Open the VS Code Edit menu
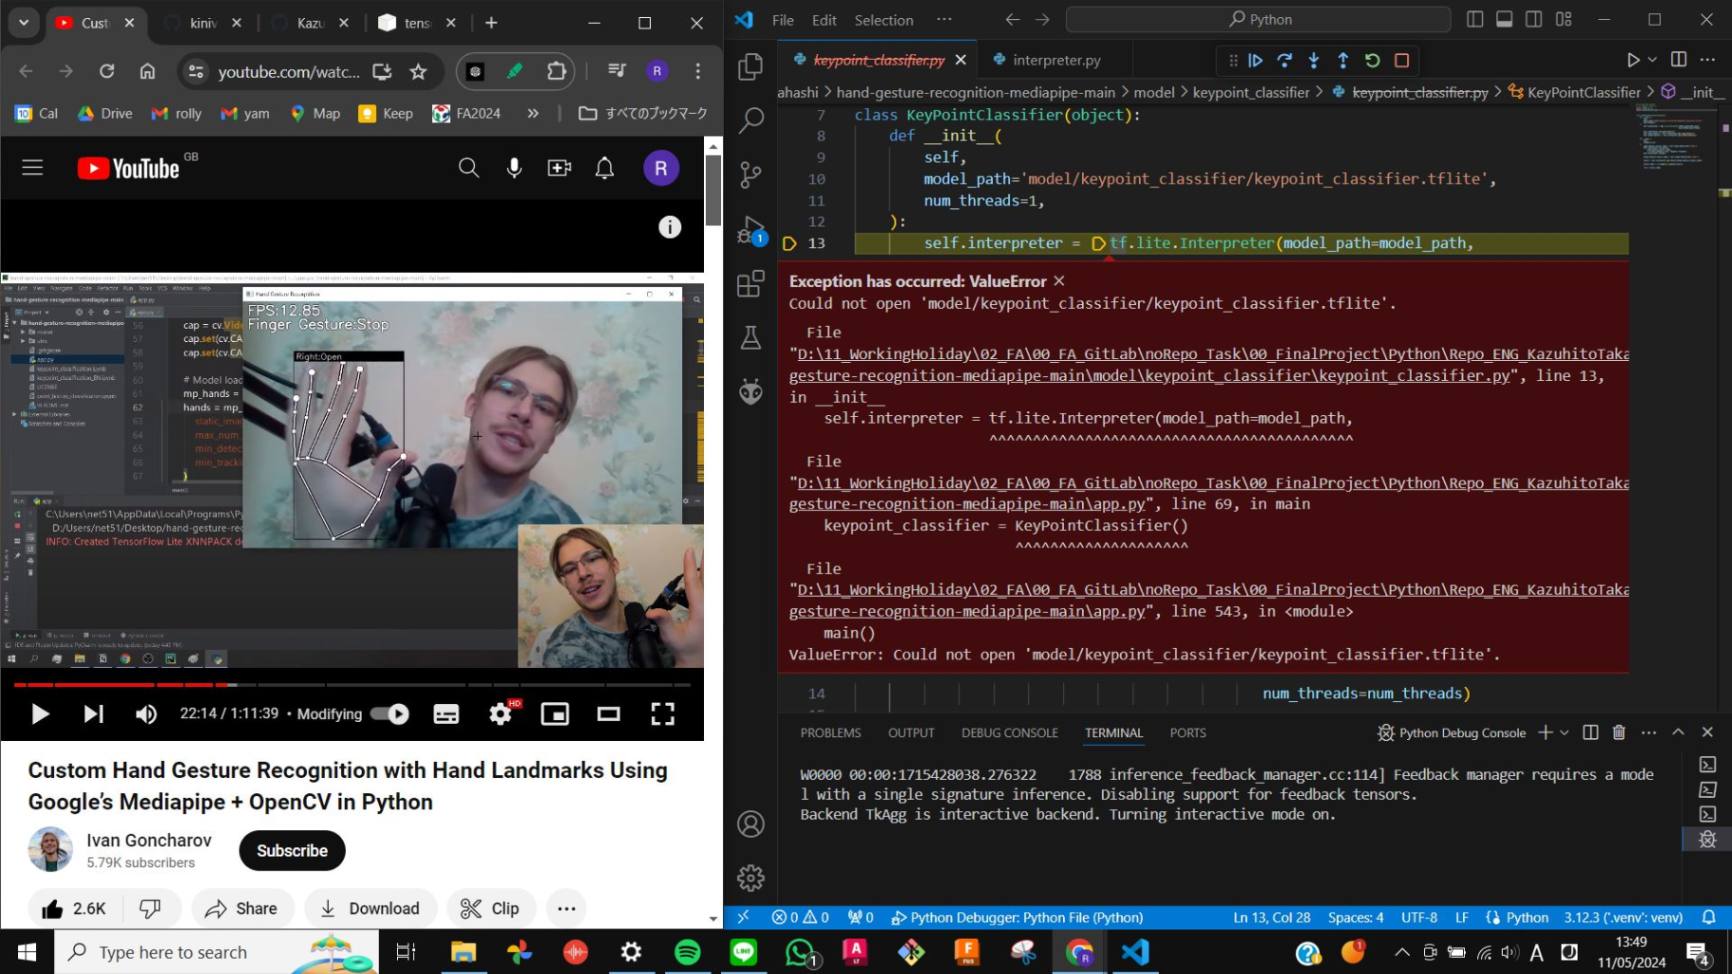 (825, 19)
